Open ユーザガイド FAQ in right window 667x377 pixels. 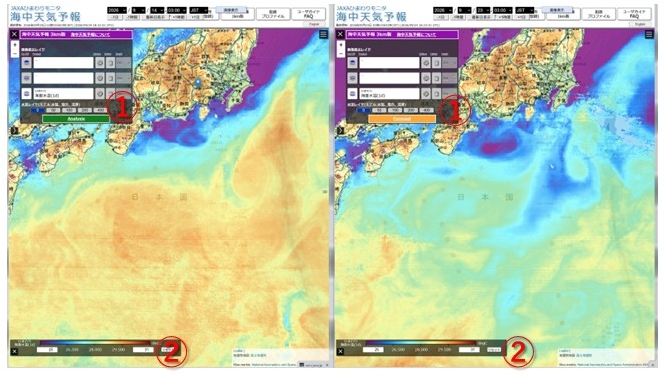(634, 14)
